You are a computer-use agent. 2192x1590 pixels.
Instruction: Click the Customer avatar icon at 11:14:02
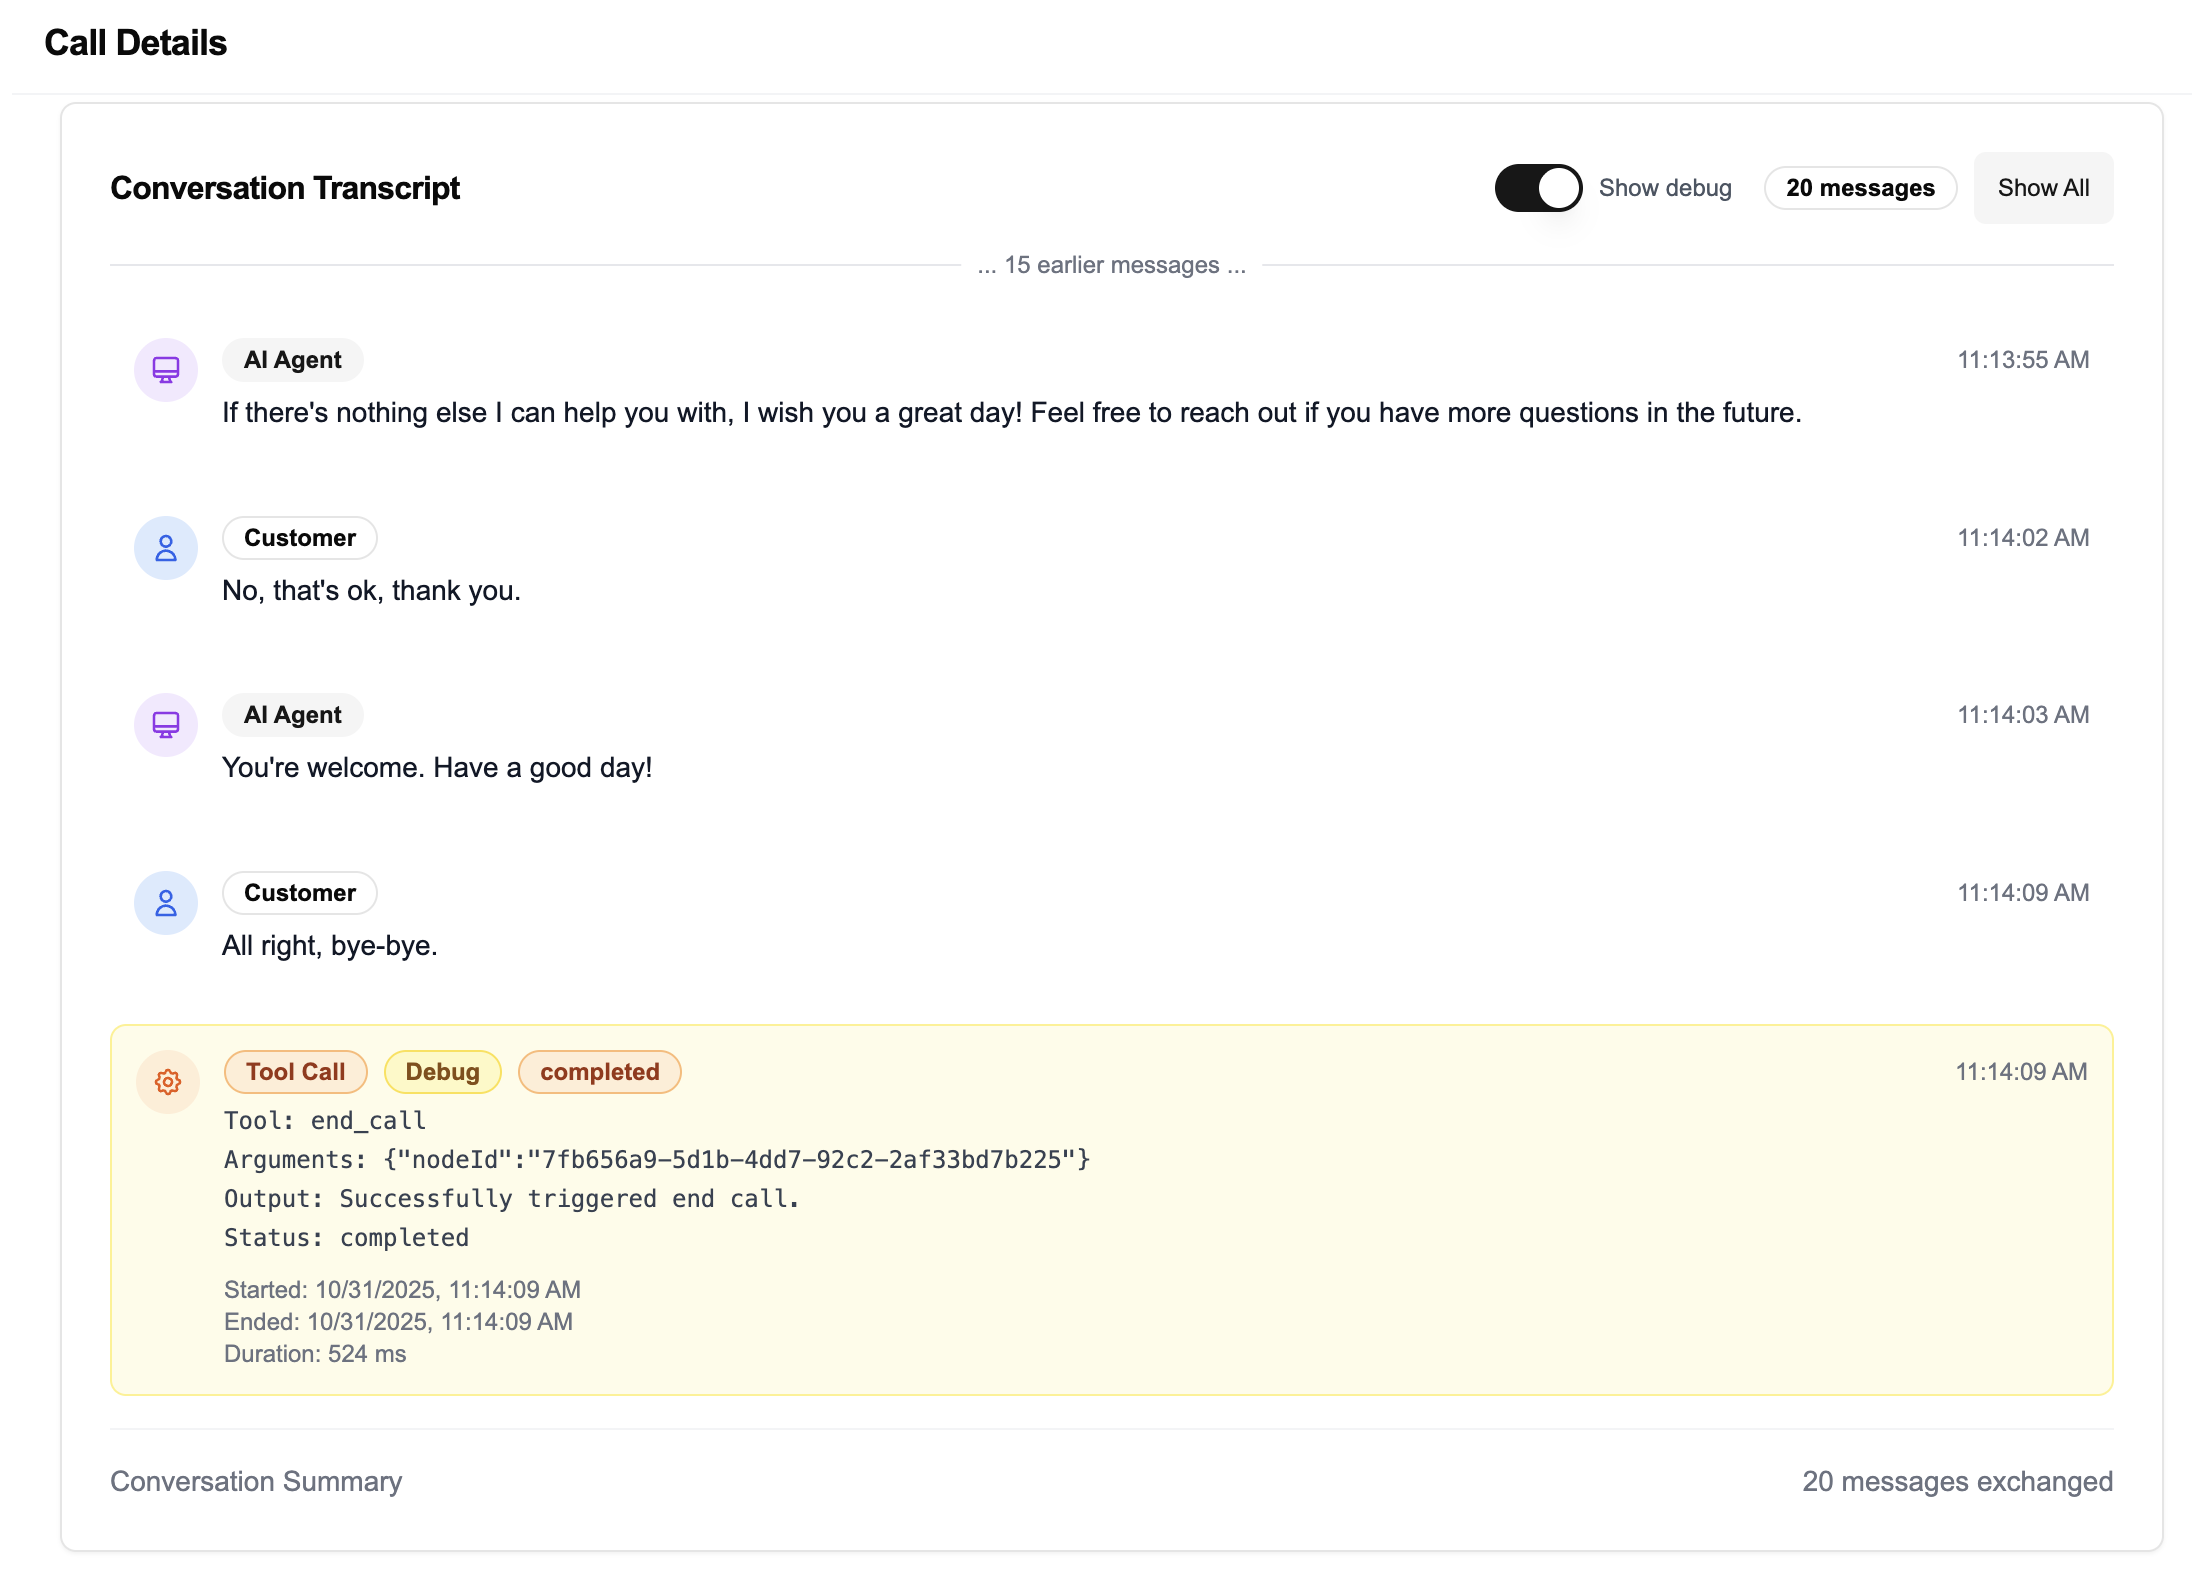(166, 548)
